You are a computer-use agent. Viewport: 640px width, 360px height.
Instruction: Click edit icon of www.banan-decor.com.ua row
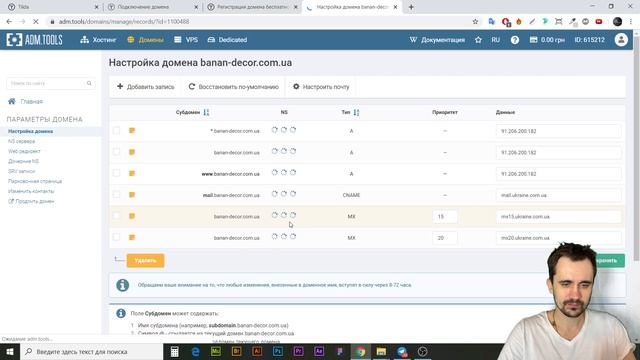132,173
